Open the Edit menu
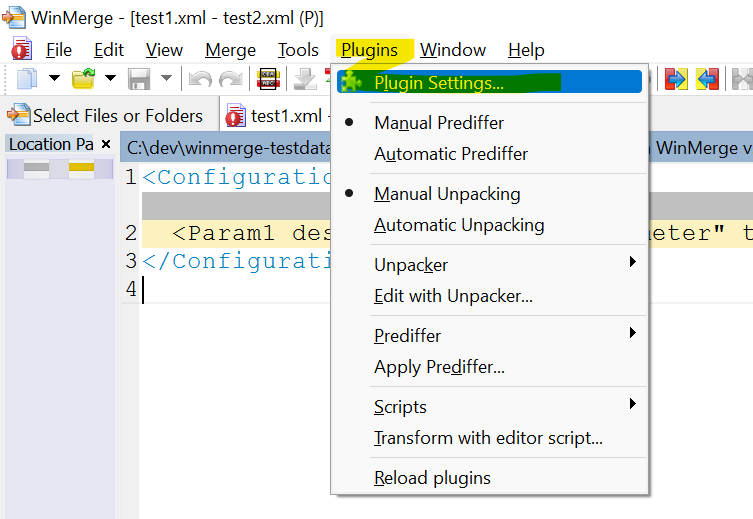753x519 pixels. click(109, 50)
